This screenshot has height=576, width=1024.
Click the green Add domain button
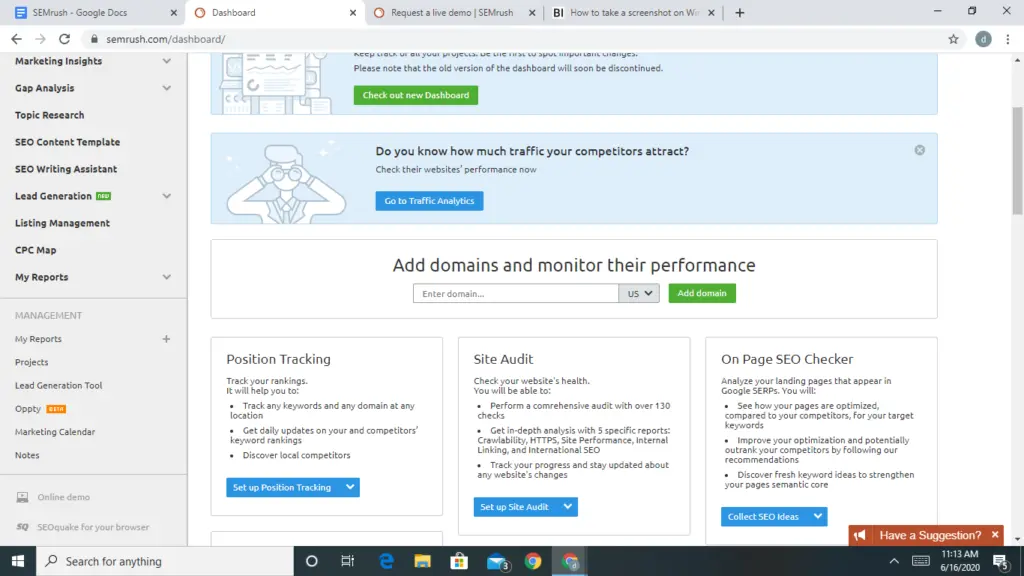pos(702,293)
